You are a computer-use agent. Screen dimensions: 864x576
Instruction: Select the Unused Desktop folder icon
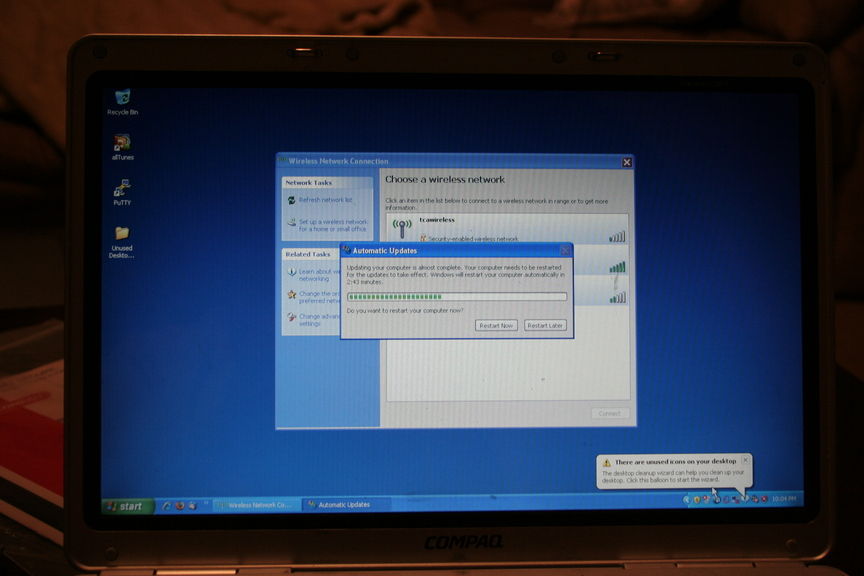122,242
